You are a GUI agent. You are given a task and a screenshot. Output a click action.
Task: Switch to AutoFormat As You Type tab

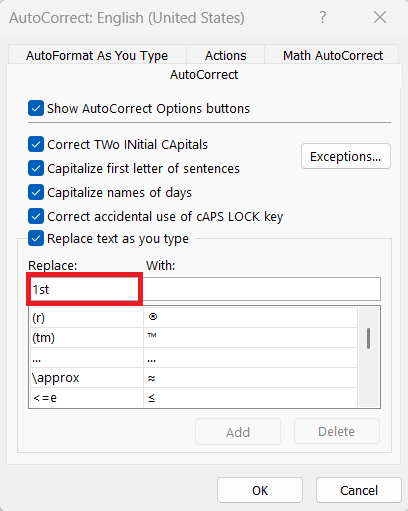point(97,55)
